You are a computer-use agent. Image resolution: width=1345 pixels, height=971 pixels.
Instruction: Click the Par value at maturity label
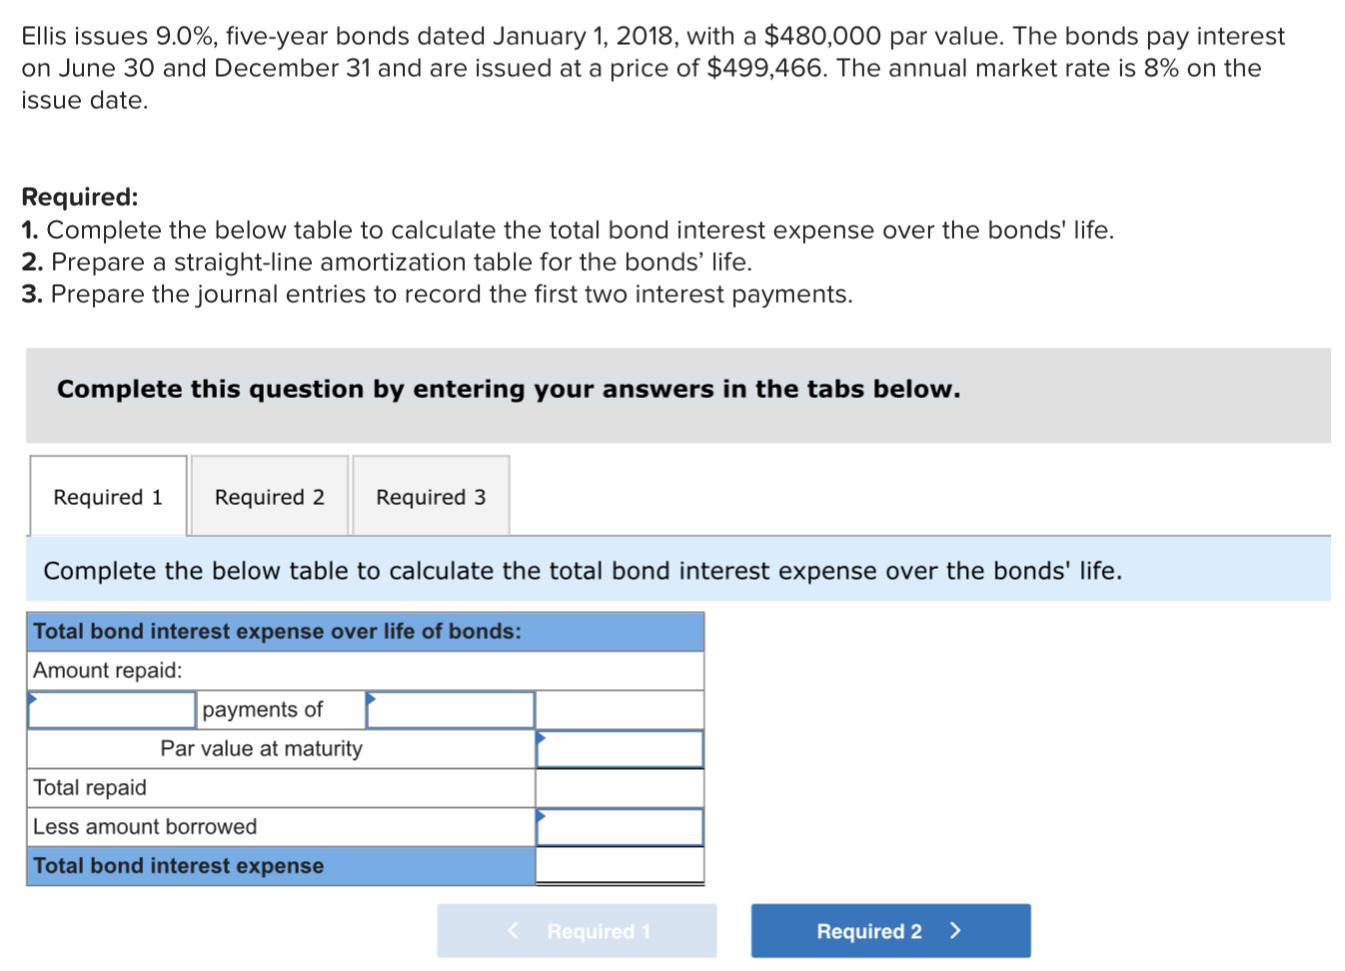[x=262, y=748]
